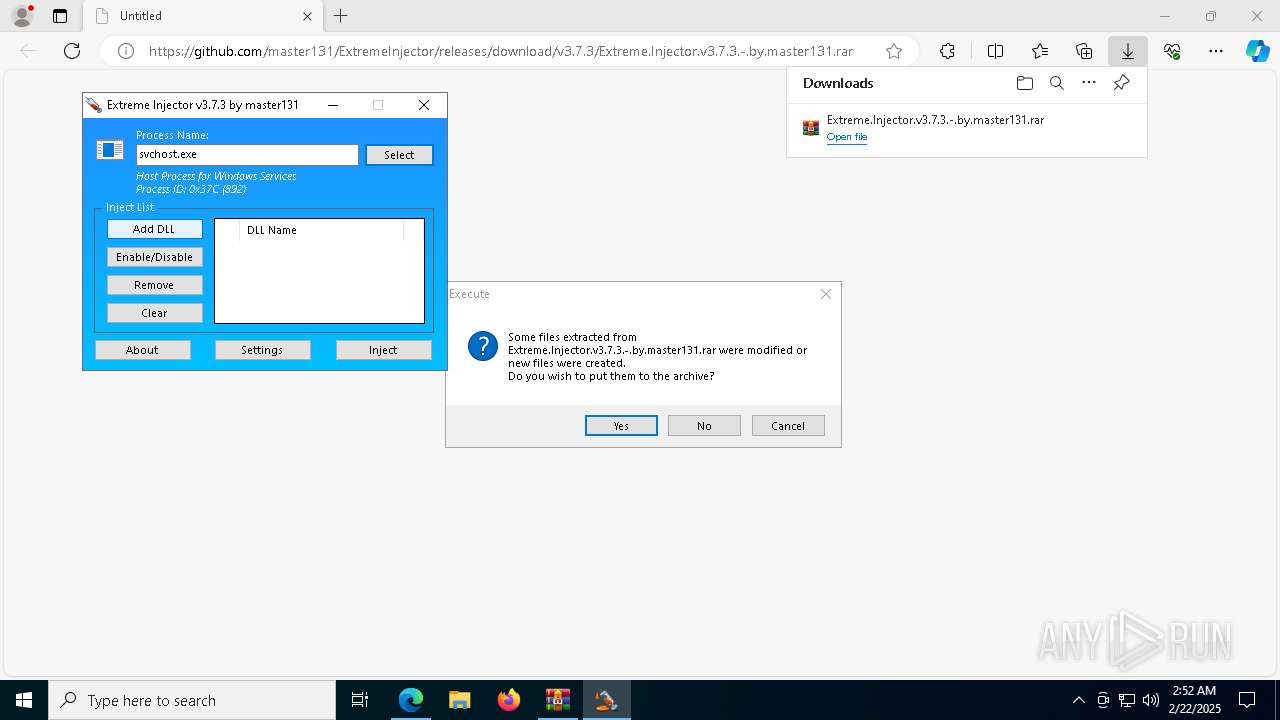Click the Extreme.Injector.v3.7.3 file name in Downloads
1280x720 pixels.
coord(935,120)
